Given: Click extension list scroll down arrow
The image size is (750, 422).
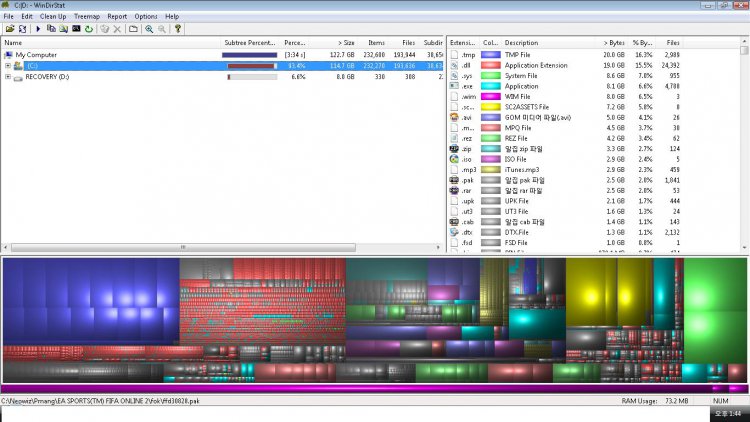Looking at the screenshot, I should coord(744,248).
